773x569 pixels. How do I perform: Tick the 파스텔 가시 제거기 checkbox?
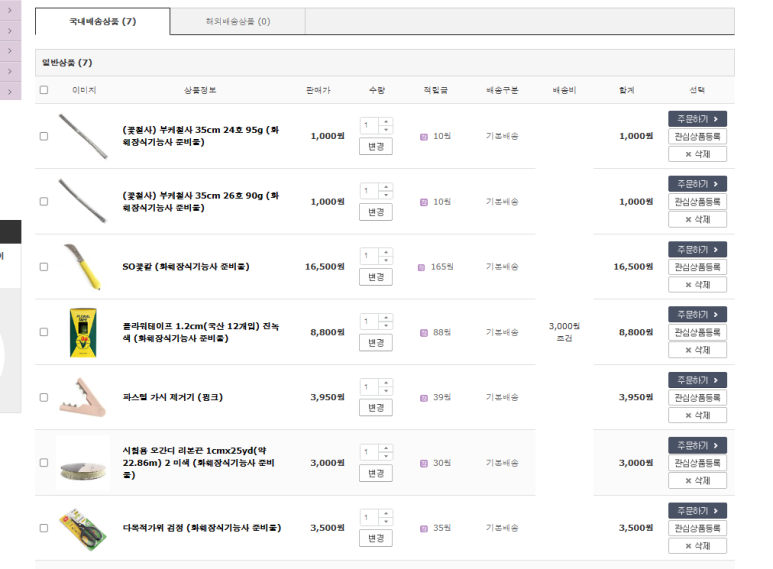[44, 397]
